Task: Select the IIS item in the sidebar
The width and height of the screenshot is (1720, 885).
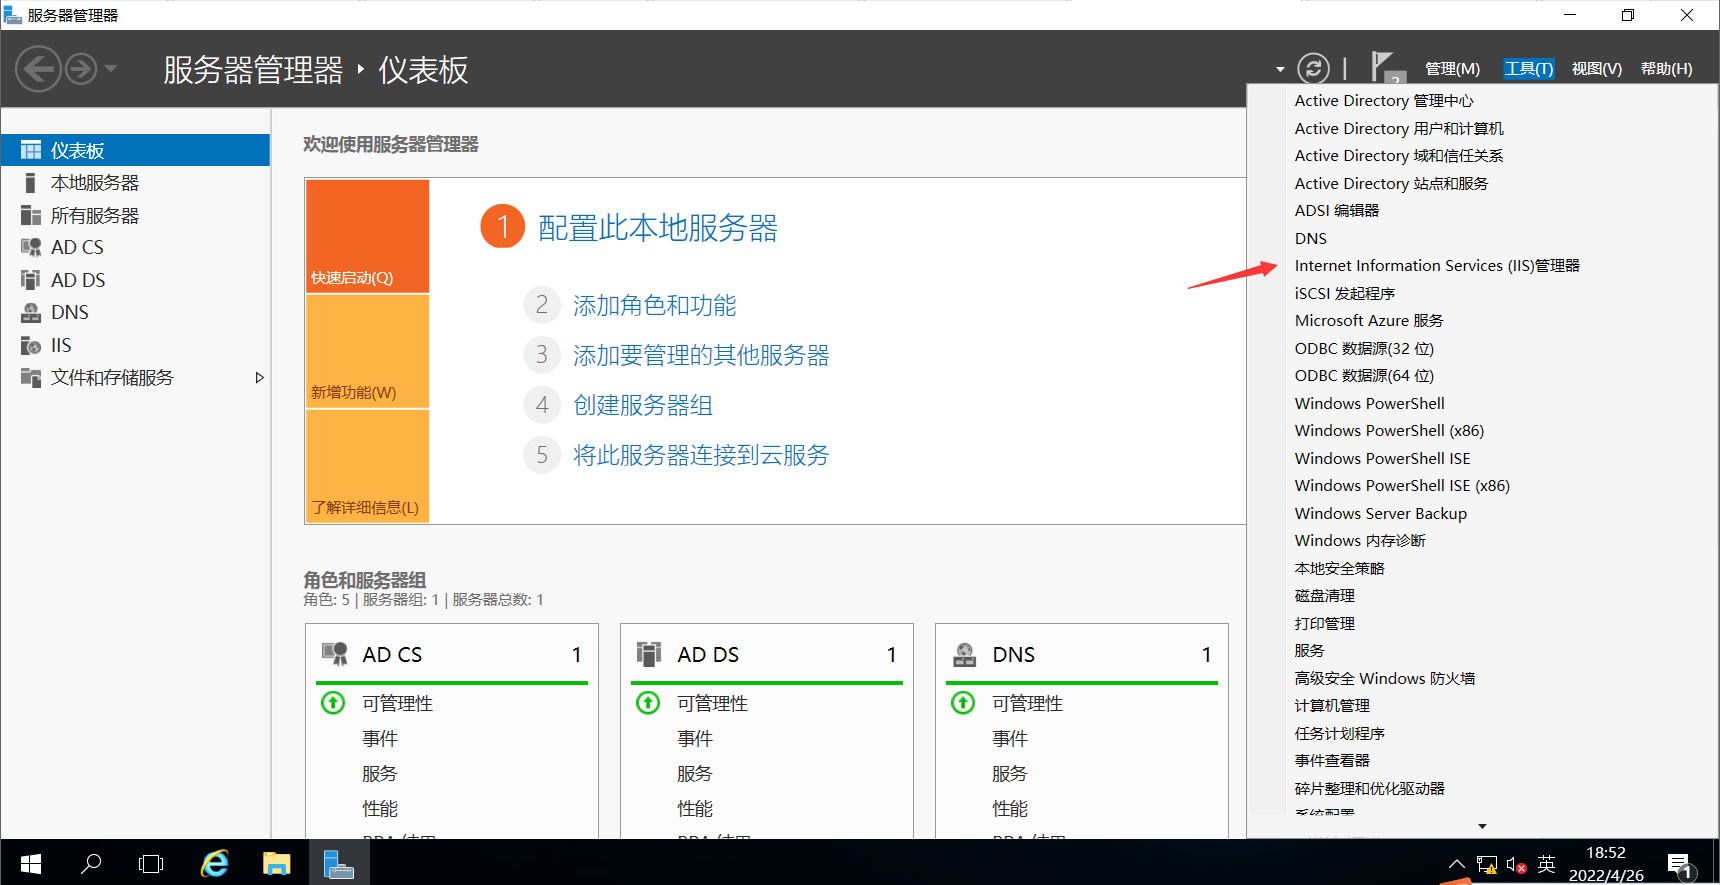Action: pyautogui.click(x=61, y=345)
